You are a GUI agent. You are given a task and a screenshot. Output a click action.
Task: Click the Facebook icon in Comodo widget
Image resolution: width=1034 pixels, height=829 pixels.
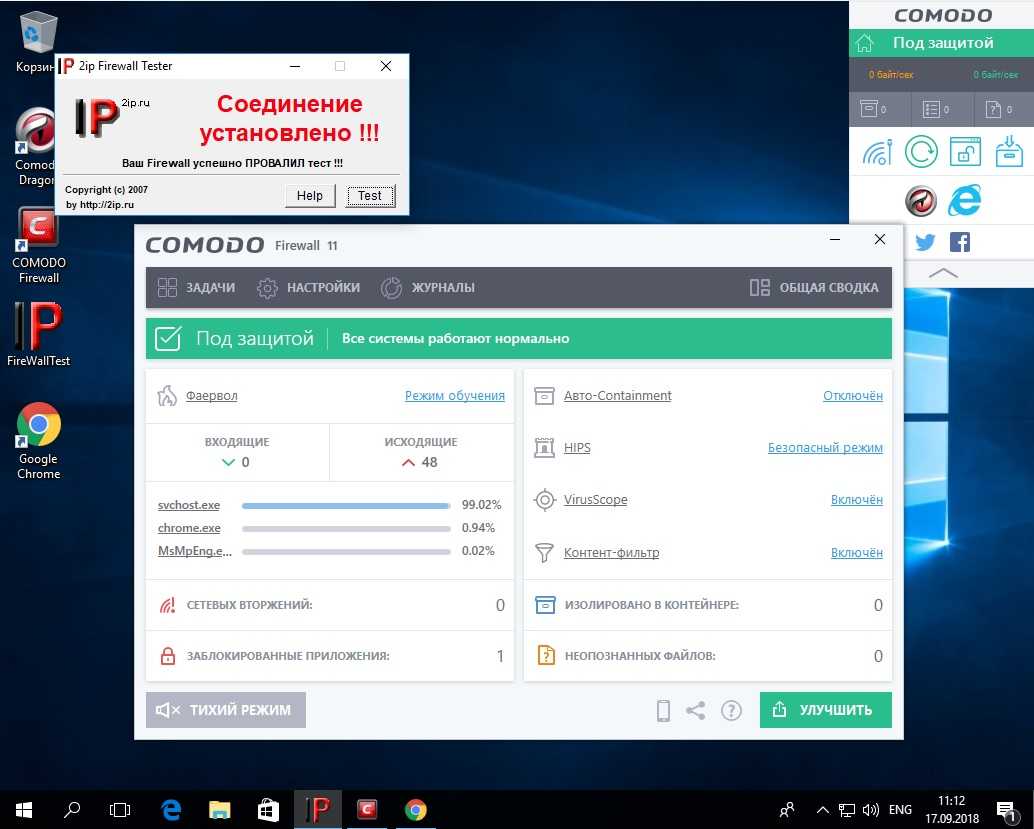pos(960,242)
